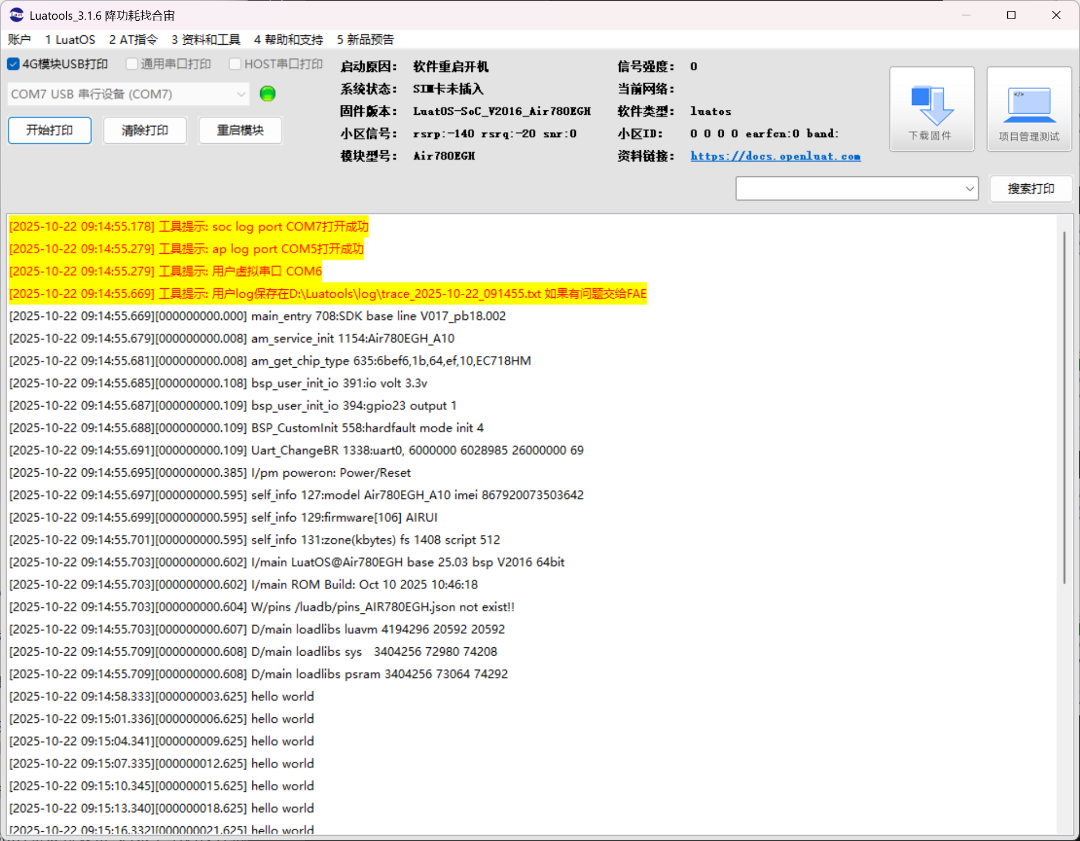Click the ap log port COM5打开成功 log line

point(186,249)
